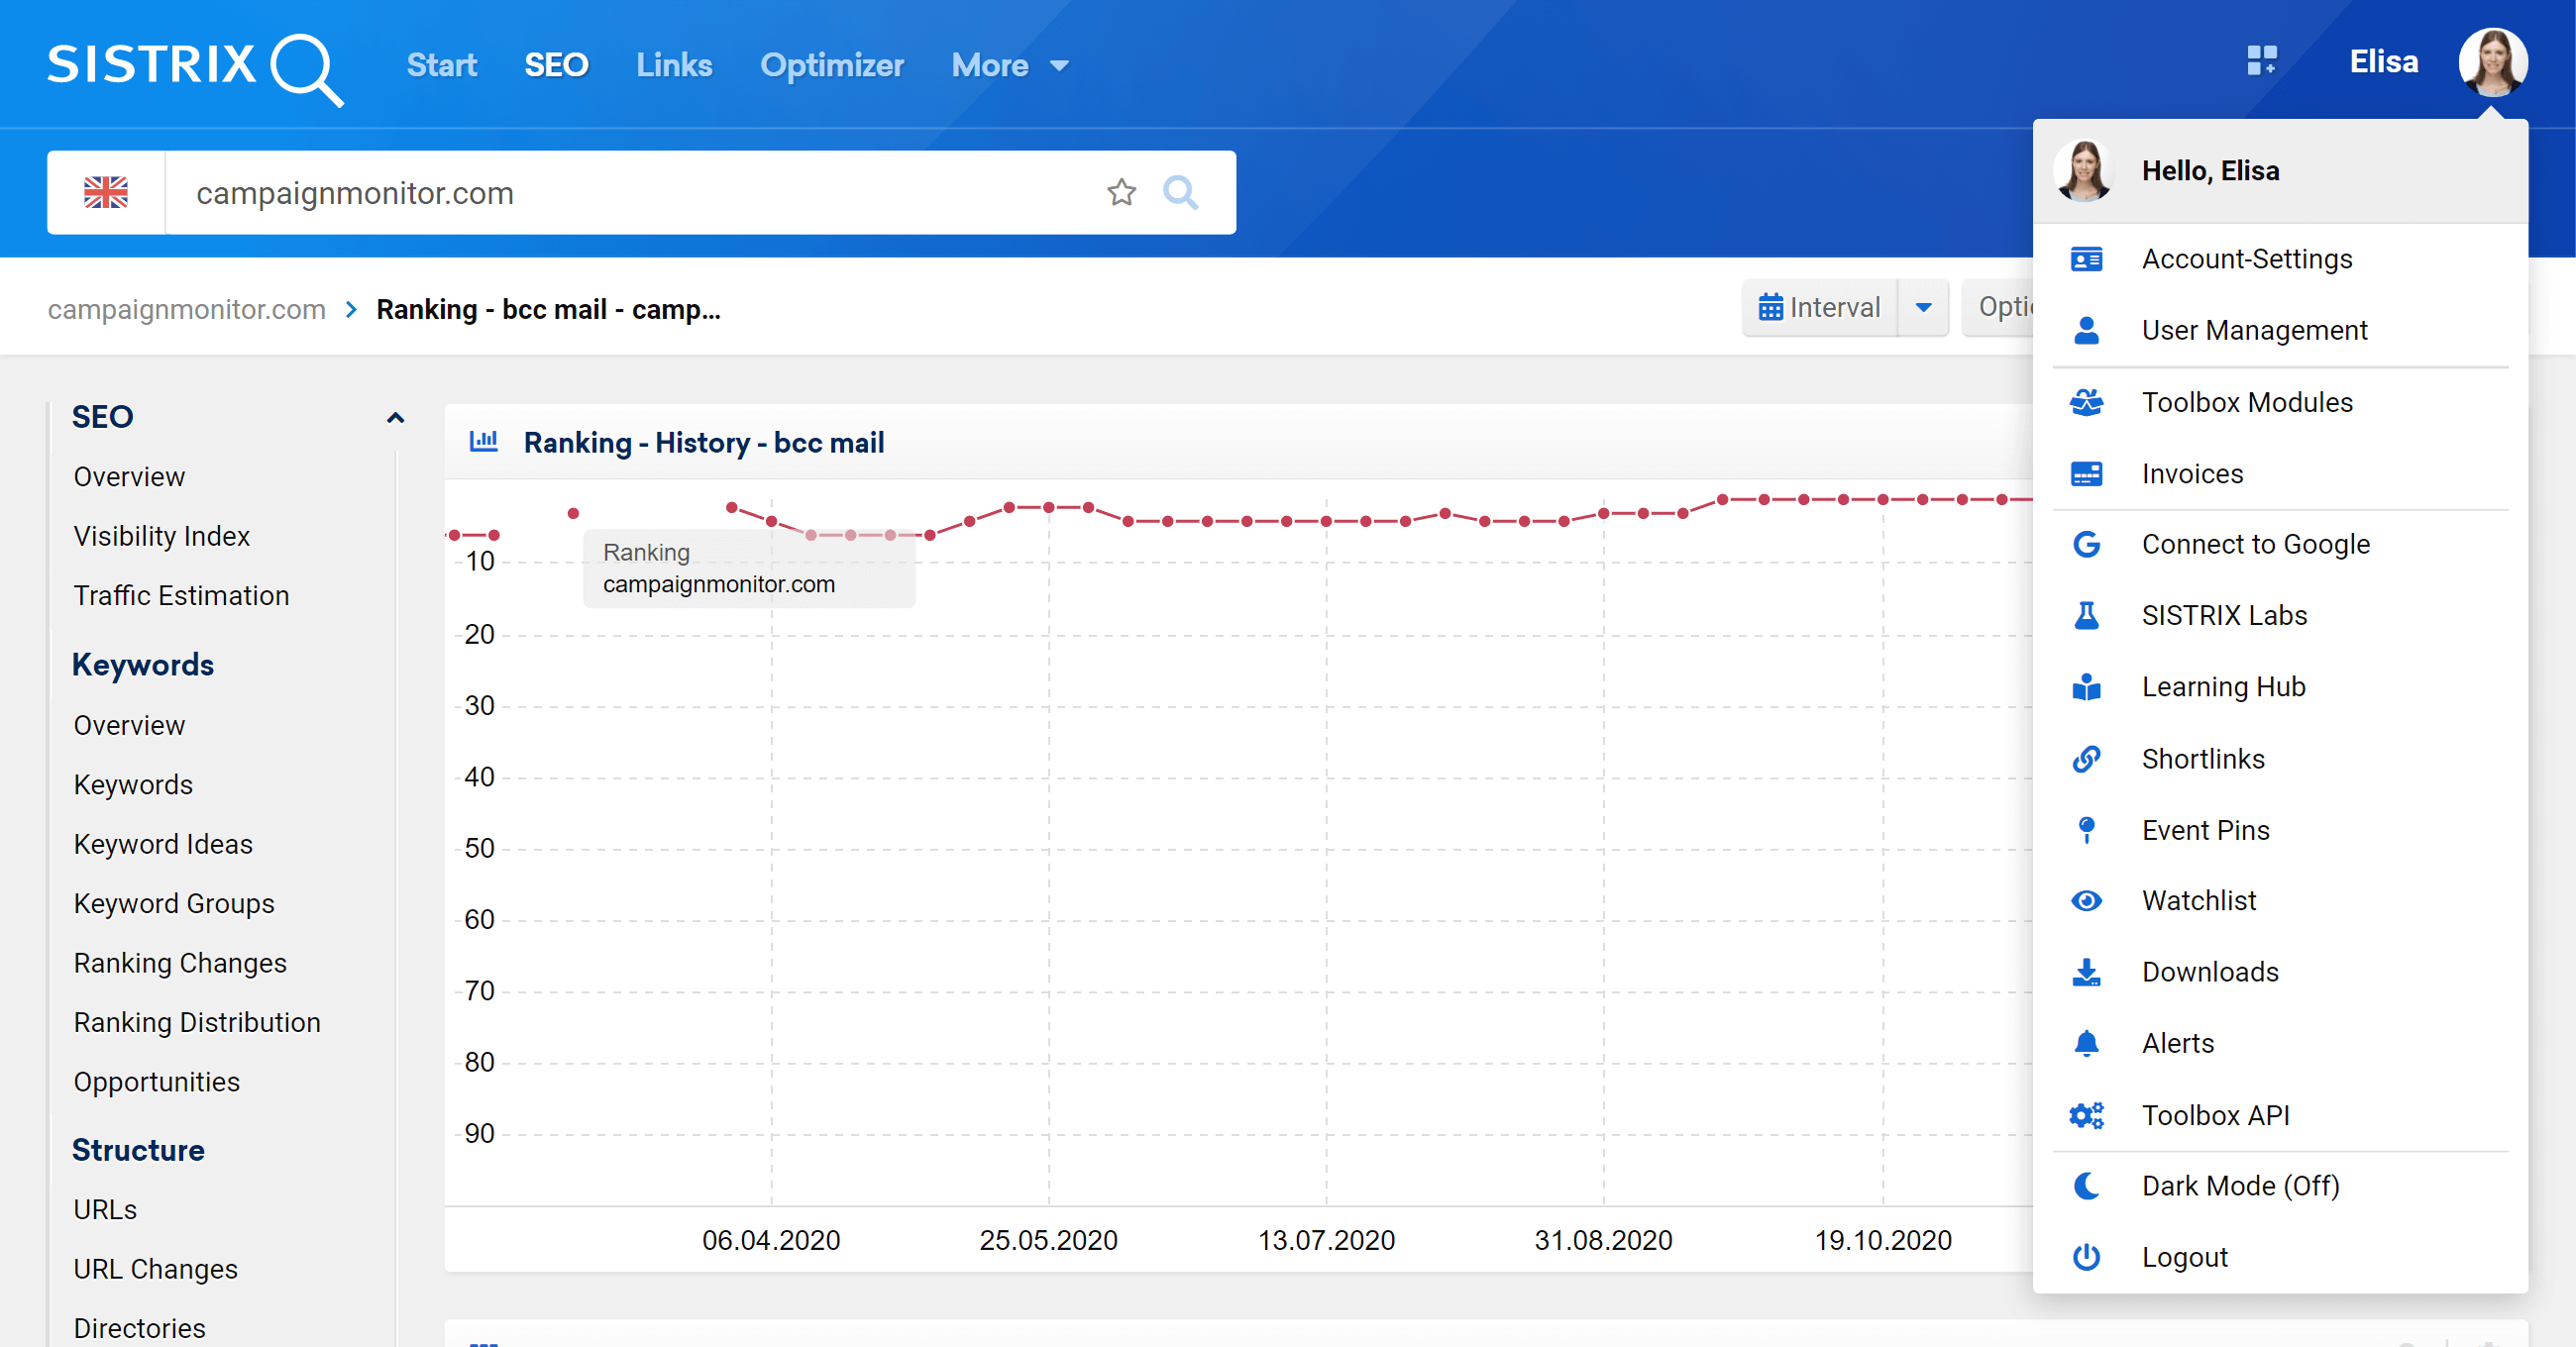
Task: Select Connect to Google menu entry
Action: tap(2280, 545)
